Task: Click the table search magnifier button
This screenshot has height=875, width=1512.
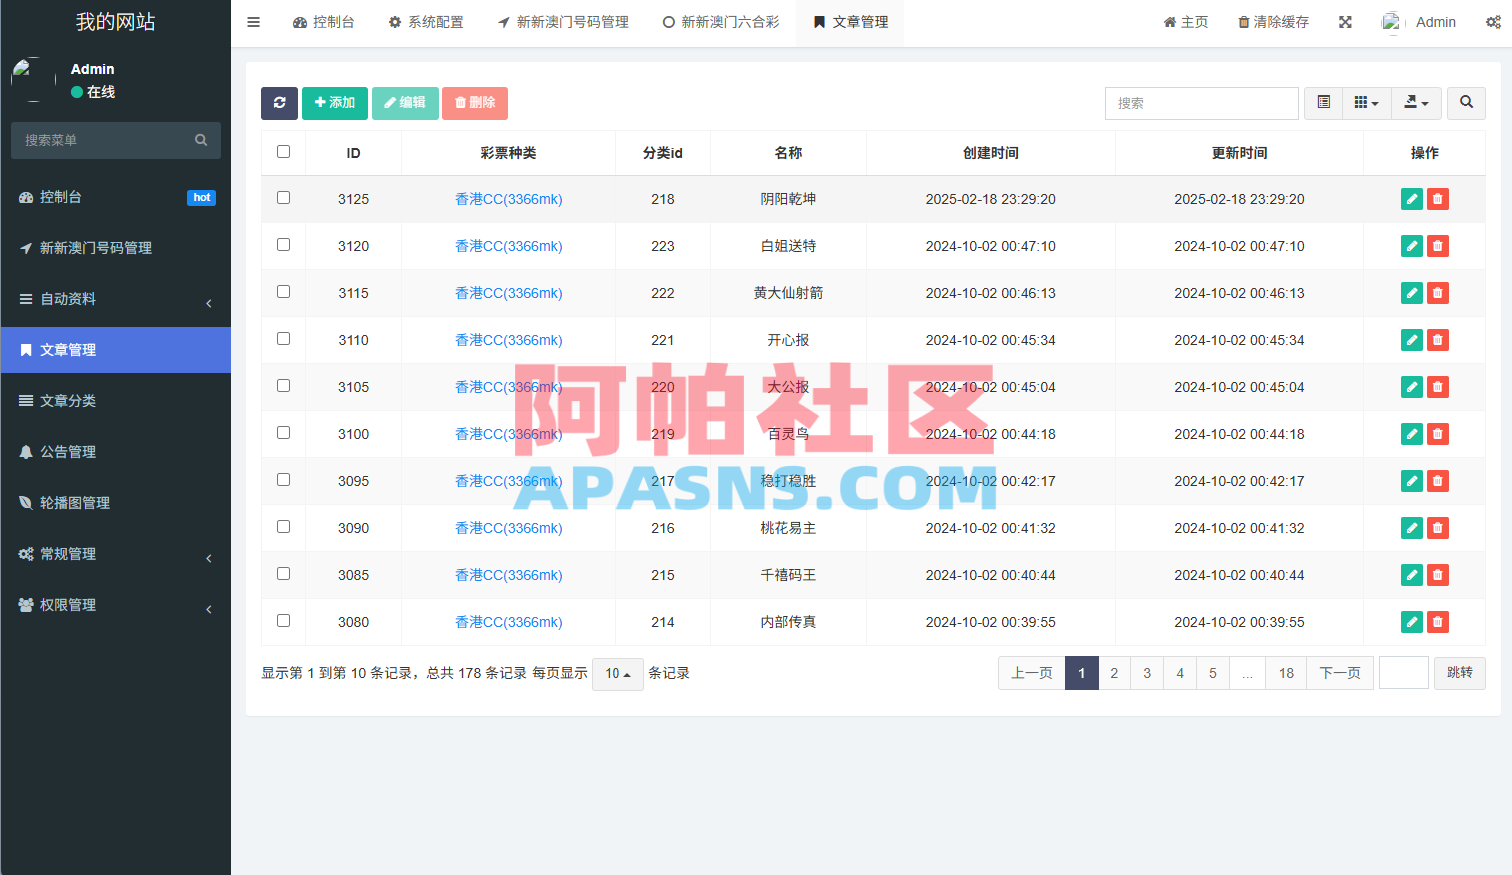Action: [1466, 103]
